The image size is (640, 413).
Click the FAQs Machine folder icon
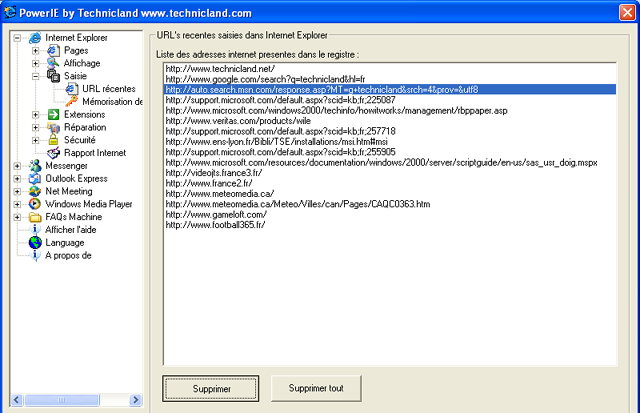(x=35, y=217)
